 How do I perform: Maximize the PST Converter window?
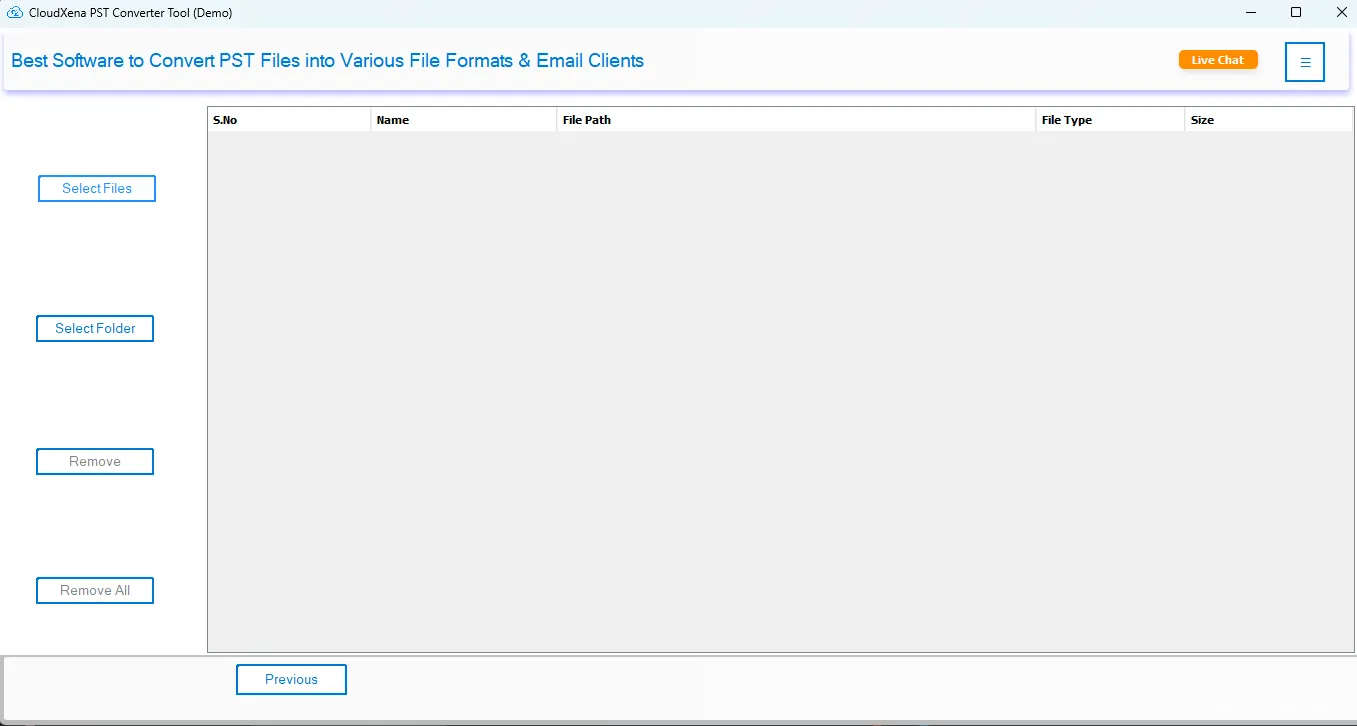[1296, 13]
